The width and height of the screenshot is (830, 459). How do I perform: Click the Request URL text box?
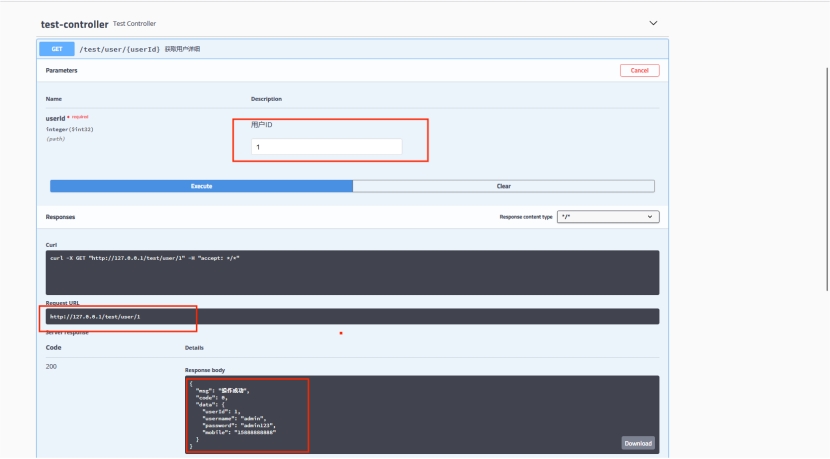[350, 316]
